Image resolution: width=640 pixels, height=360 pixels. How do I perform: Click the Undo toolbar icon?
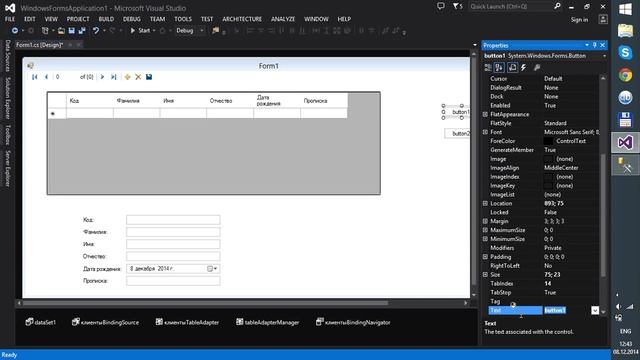click(96, 31)
